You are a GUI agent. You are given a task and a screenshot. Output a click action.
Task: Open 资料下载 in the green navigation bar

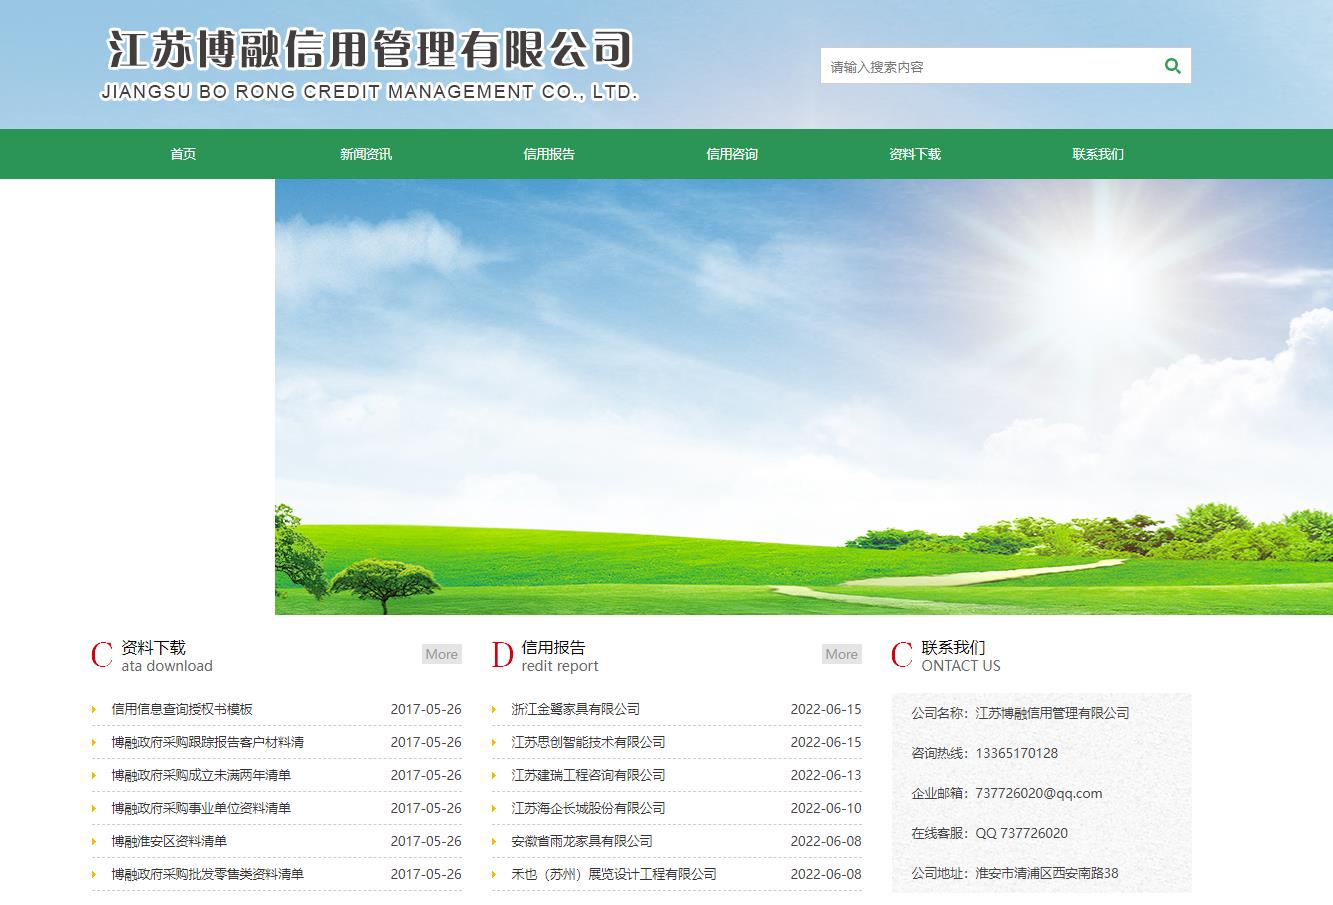[915, 154]
